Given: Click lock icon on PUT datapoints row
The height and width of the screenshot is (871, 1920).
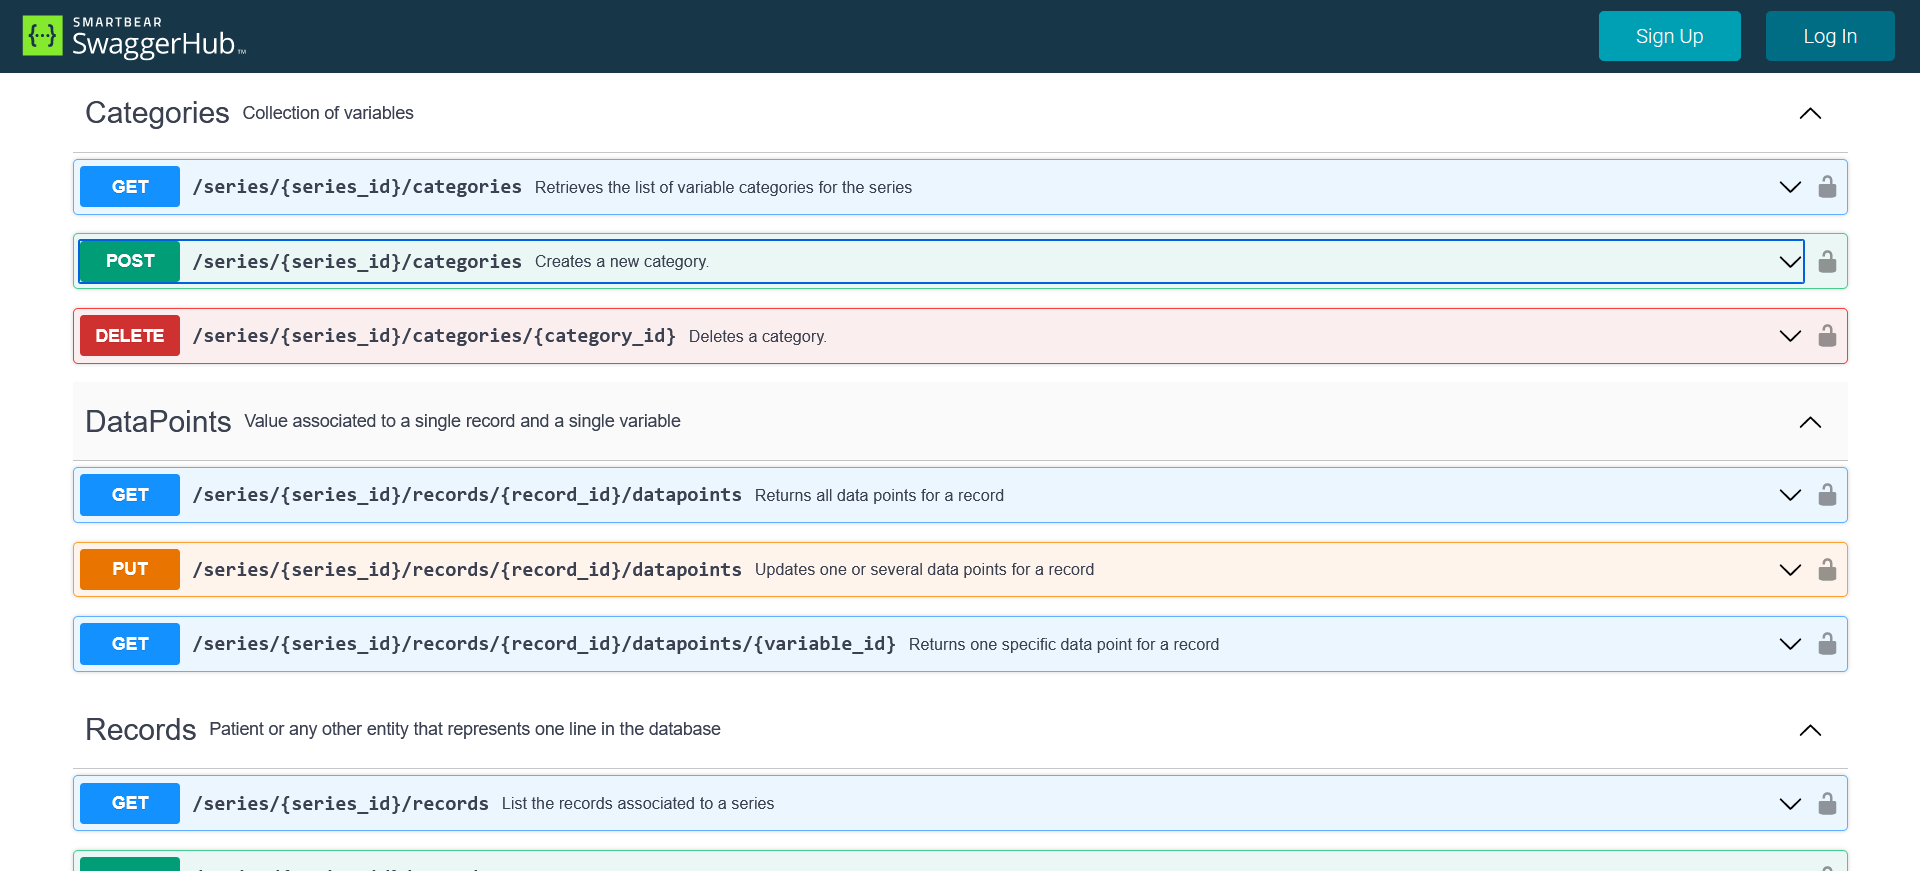Looking at the screenshot, I should pyautogui.click(x=1827, y=569).
